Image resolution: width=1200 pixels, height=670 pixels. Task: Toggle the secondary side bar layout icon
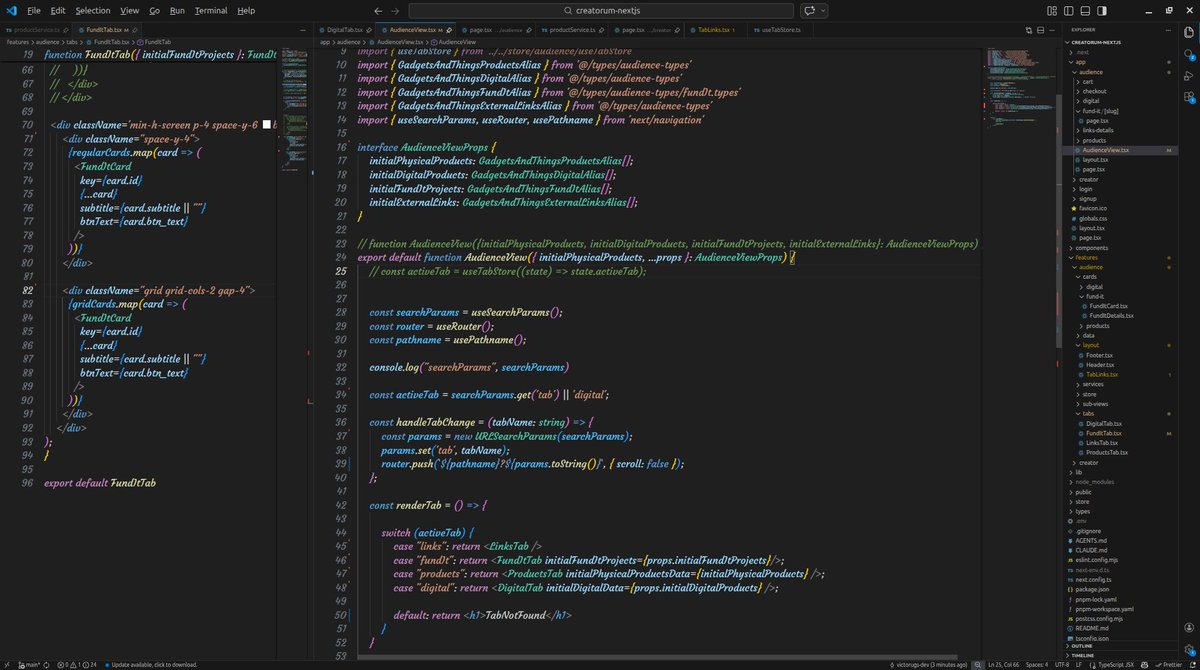pyautogui.click(x=1102, y=10)
